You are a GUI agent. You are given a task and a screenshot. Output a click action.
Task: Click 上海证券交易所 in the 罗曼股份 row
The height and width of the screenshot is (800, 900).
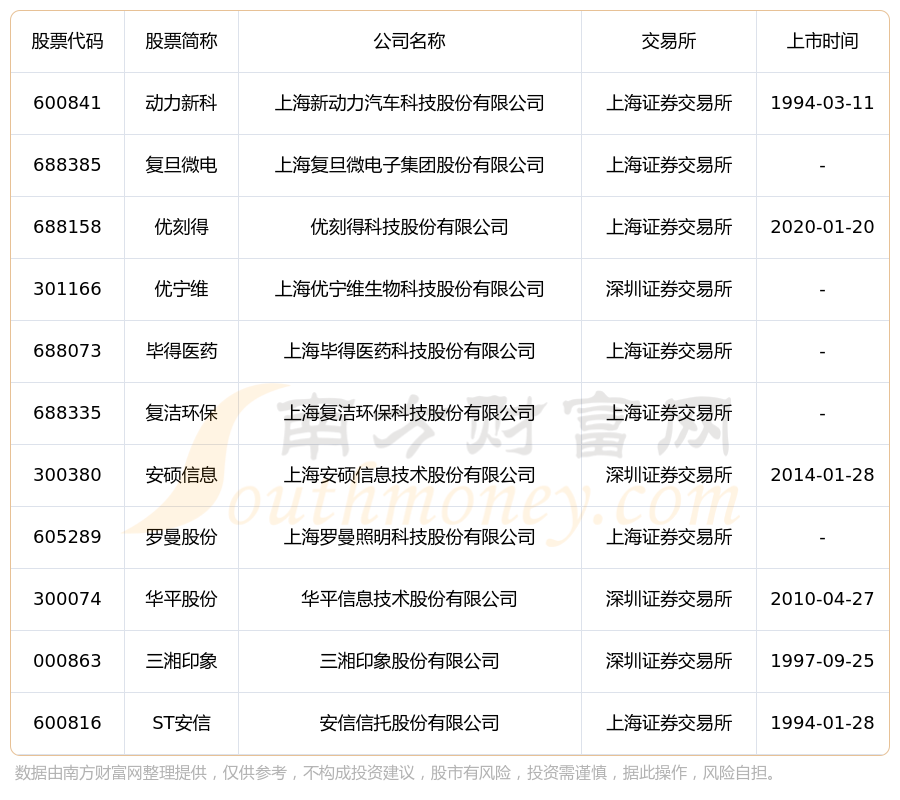669,537
